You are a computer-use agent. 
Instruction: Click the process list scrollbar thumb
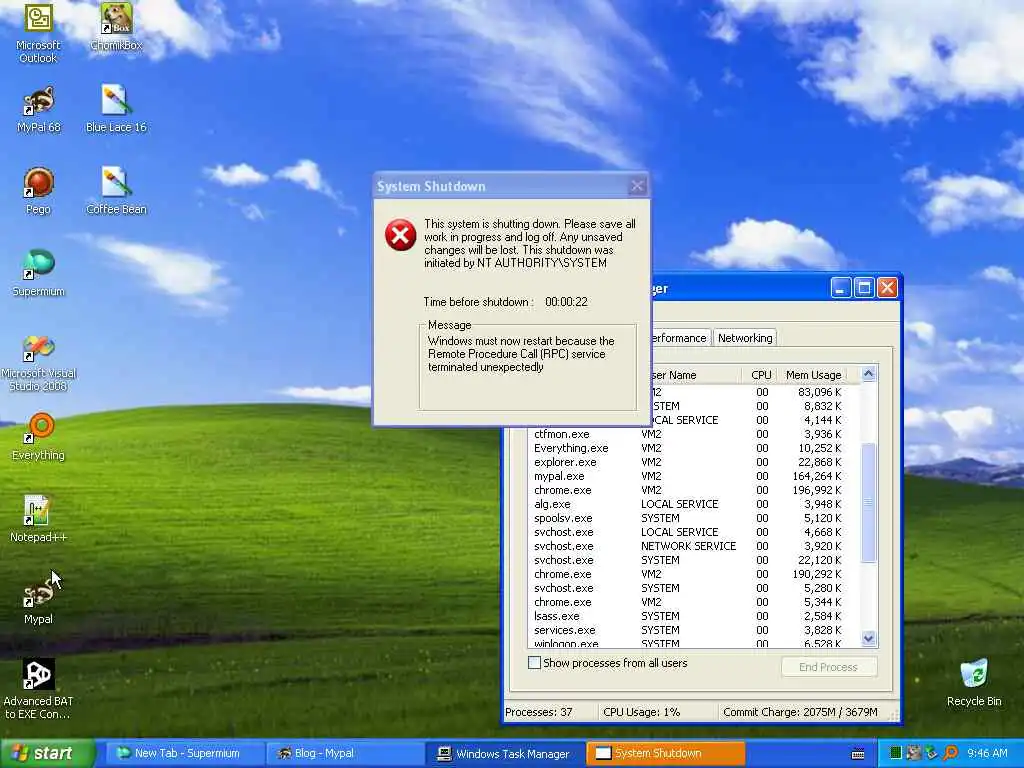coord(868,502)
